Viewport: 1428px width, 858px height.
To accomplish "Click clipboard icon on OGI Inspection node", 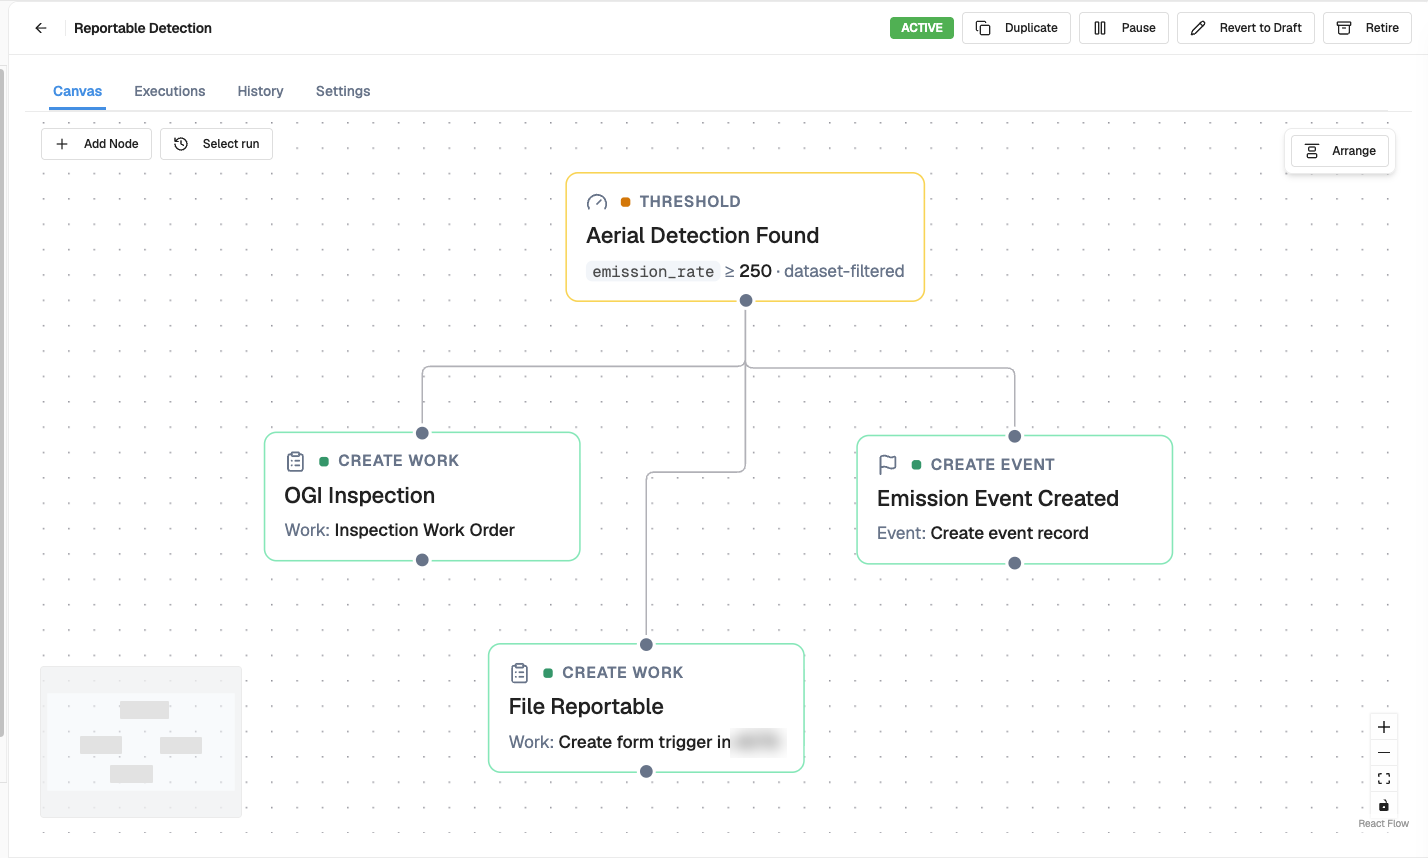I will pos(295,461).
